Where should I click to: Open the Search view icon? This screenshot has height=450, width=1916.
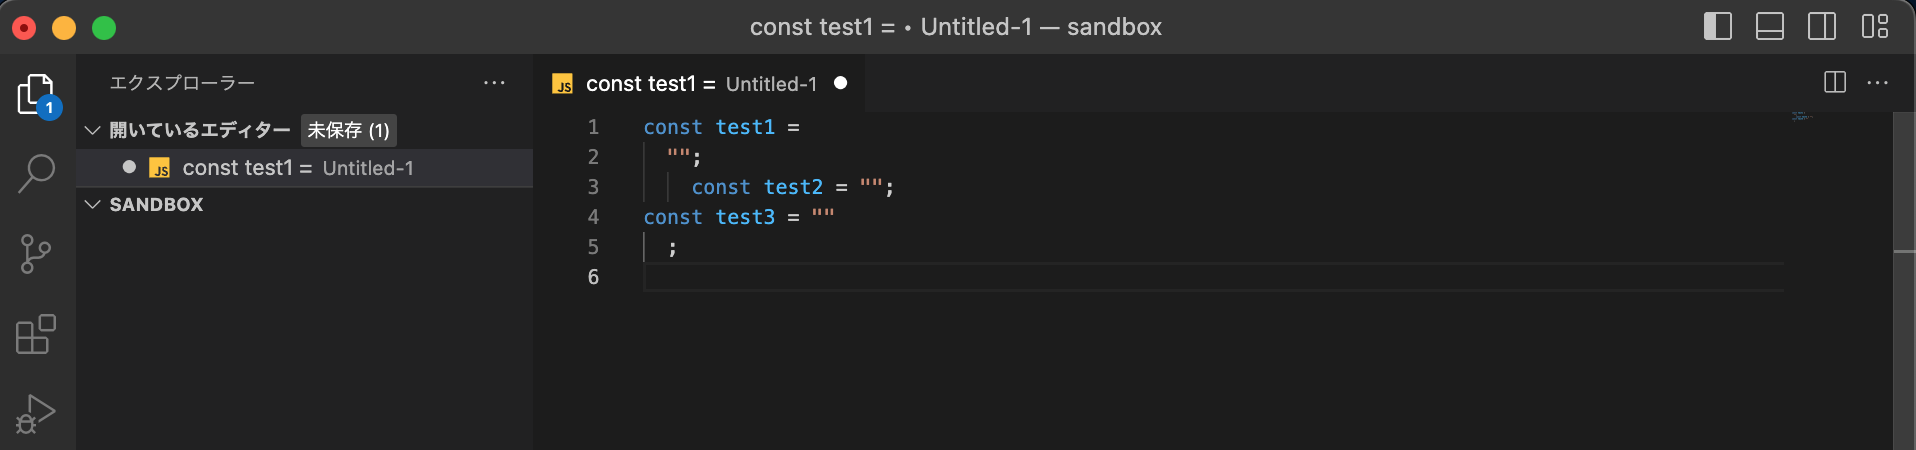point(36,173)
